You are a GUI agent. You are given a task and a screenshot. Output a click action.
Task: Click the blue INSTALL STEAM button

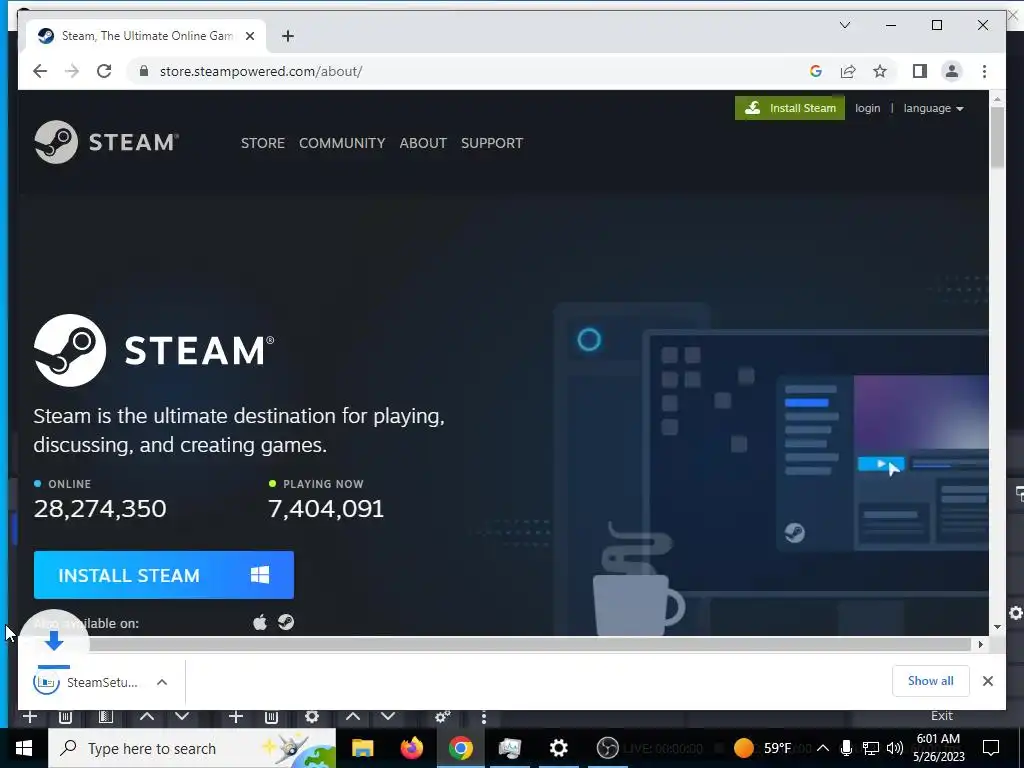(x=164, y=575)
